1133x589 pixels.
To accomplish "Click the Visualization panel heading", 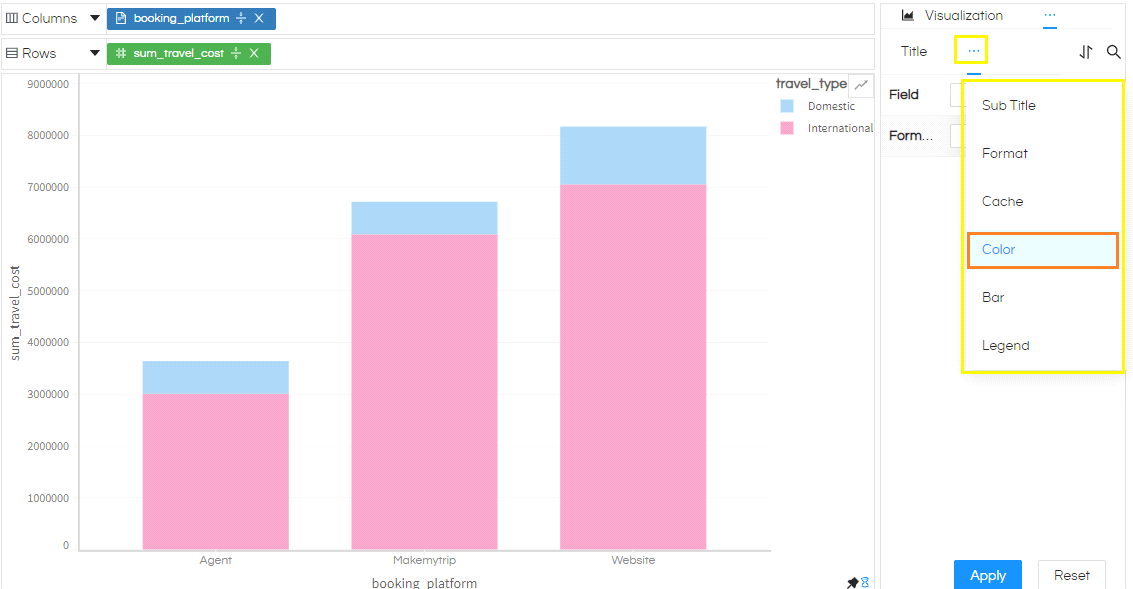I will (x=963, y=15).
